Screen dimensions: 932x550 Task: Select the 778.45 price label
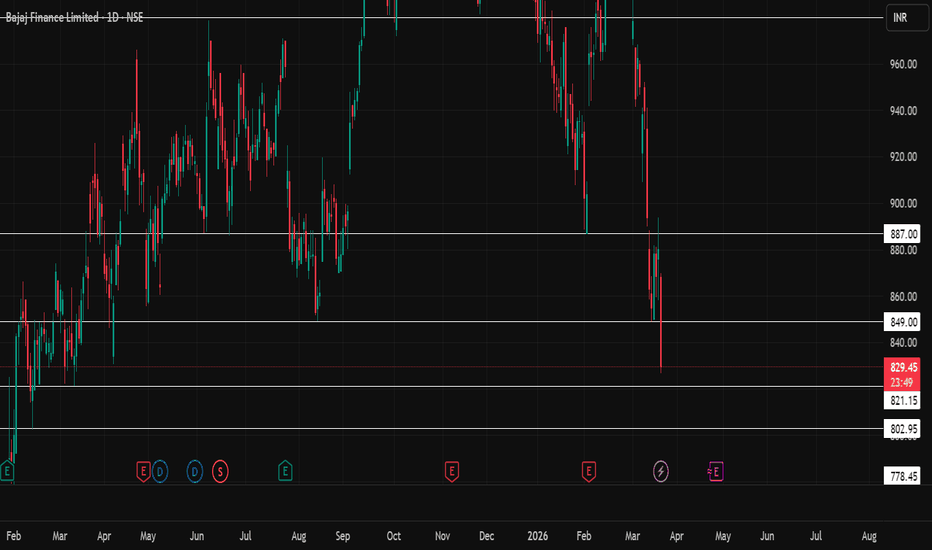click(902, 476)
